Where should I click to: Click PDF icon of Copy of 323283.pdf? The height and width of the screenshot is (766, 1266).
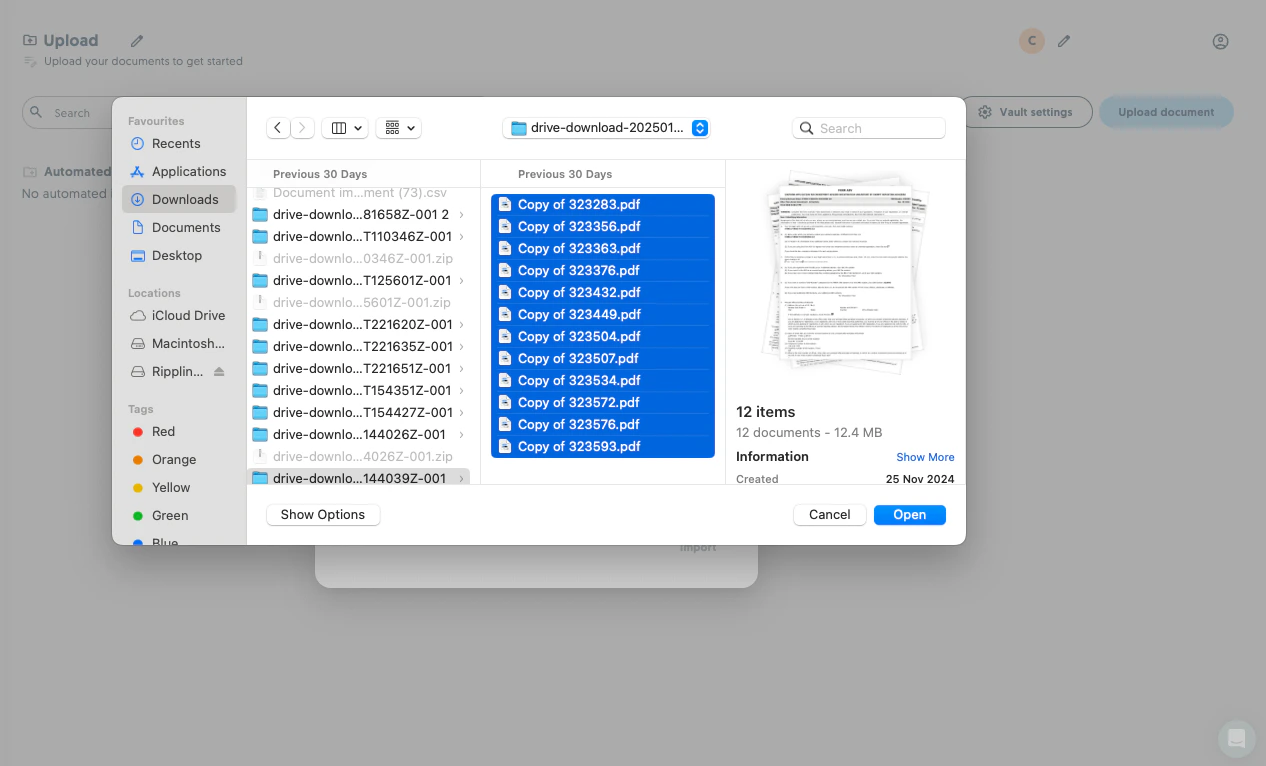pos(505,204)
